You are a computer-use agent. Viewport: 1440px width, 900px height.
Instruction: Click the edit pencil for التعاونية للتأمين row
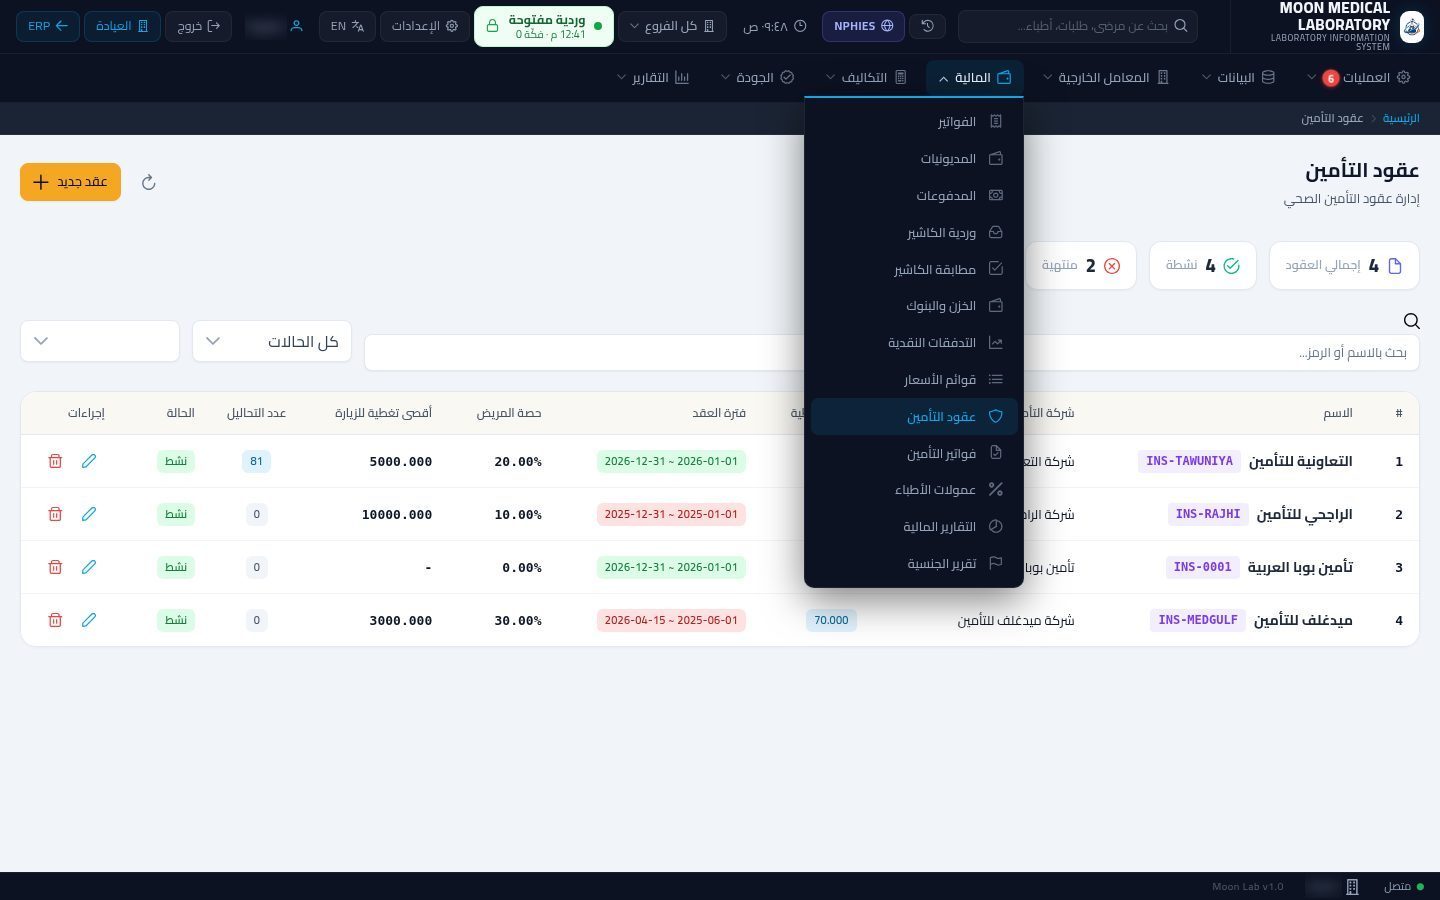89,461
